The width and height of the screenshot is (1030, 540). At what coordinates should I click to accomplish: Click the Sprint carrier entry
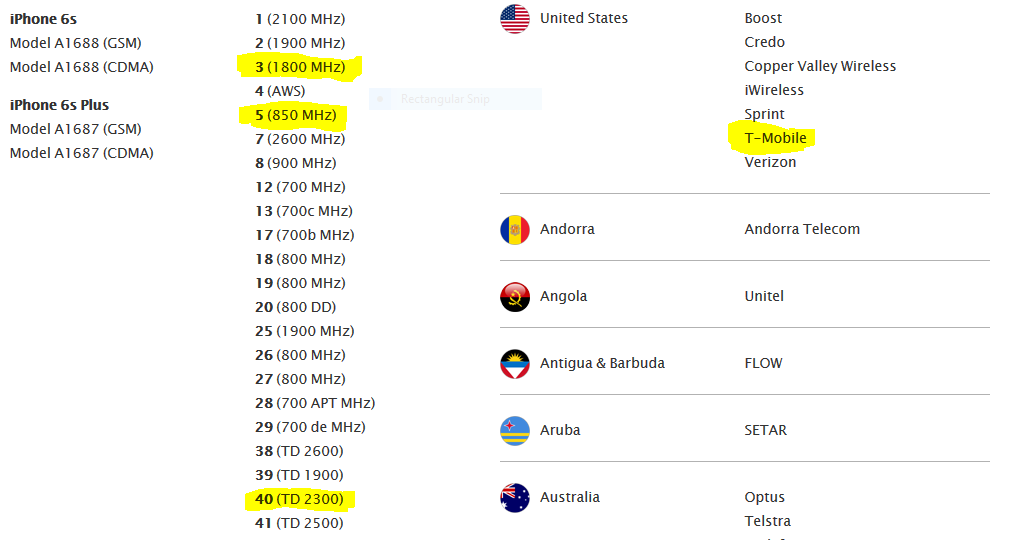(x=764, y=114)
